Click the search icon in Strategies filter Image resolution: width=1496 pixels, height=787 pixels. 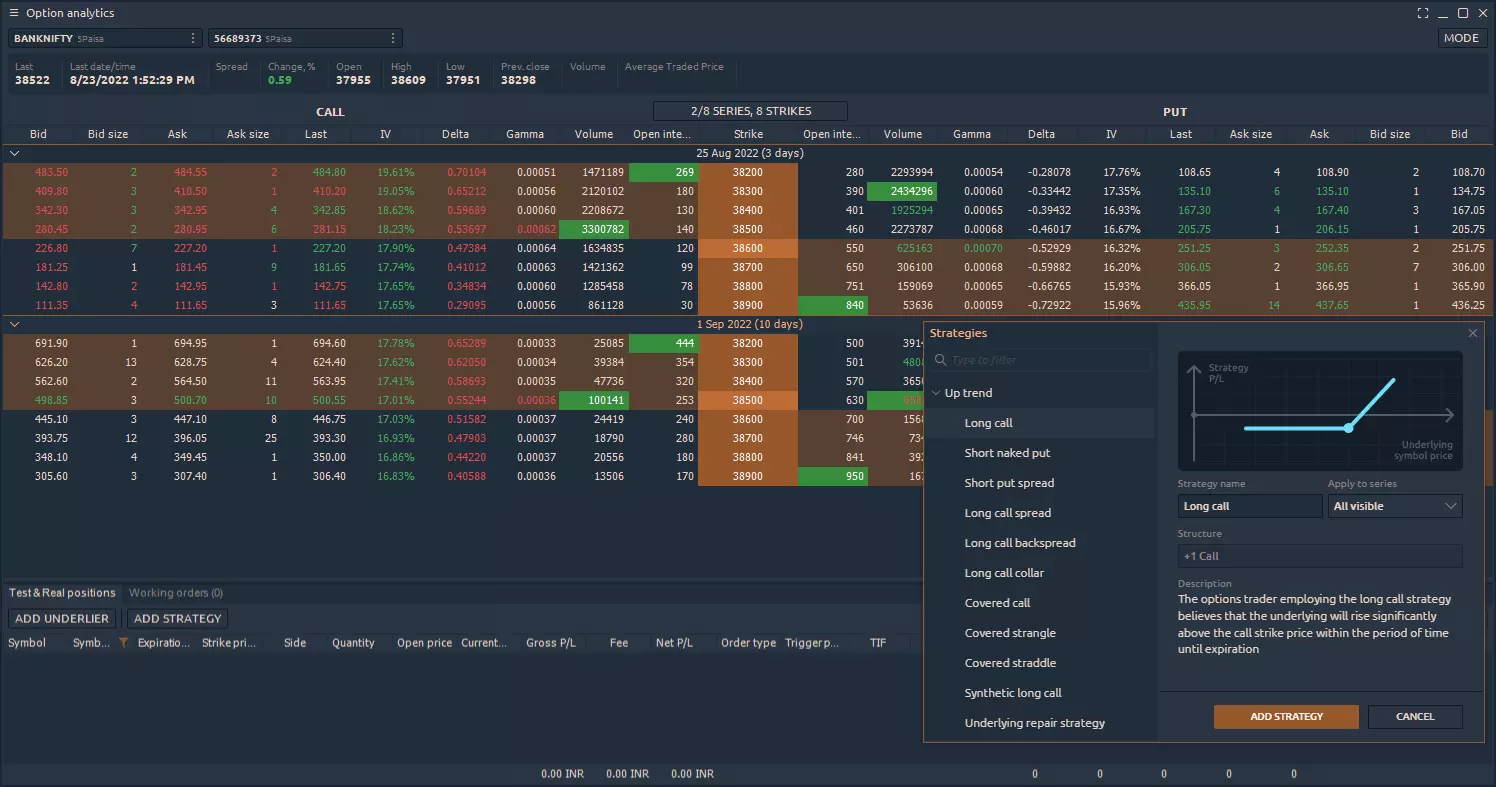point(941,360)
